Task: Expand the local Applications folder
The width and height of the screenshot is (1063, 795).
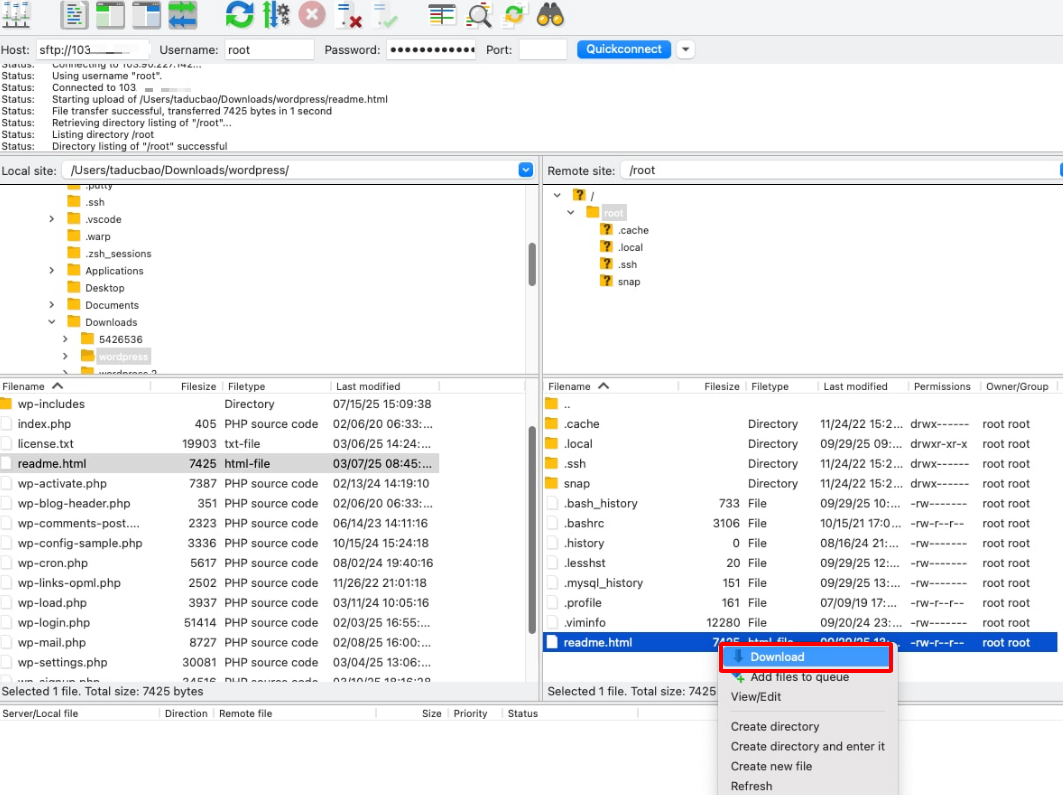Action: (x=52, y=270)
